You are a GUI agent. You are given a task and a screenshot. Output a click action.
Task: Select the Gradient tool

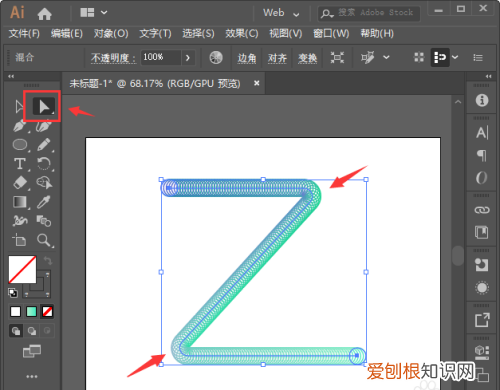(20, 202)
